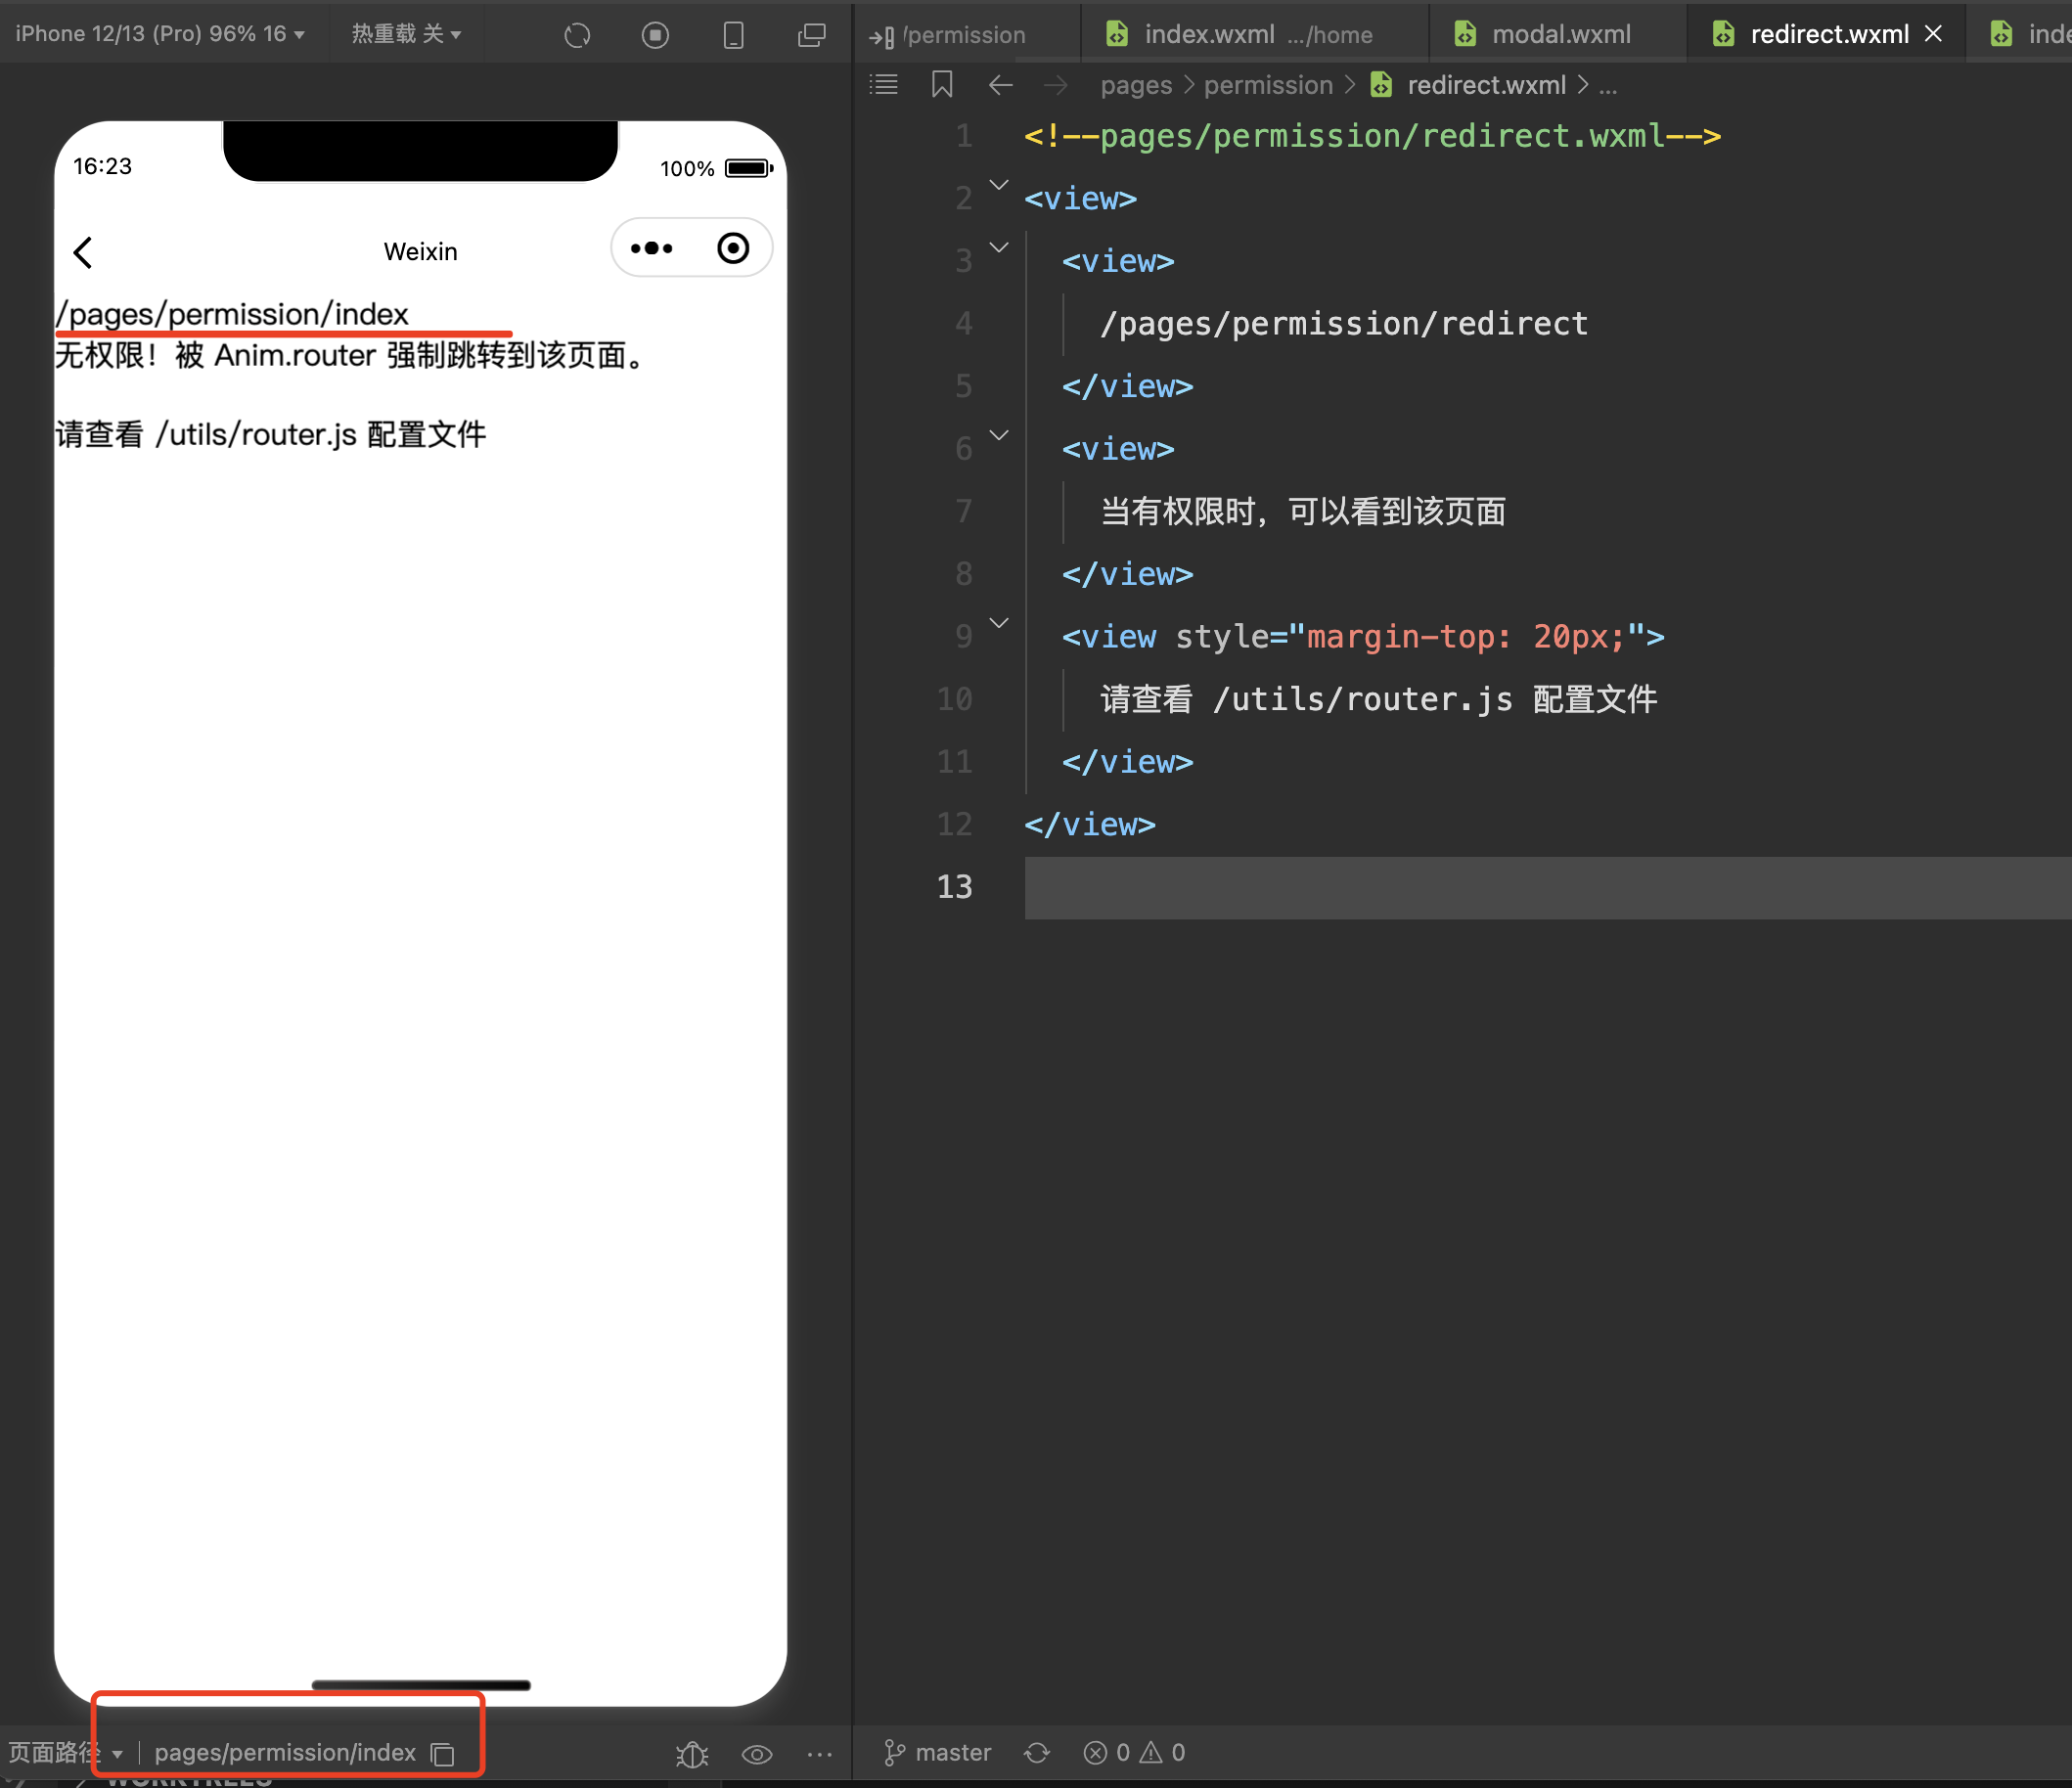
Task: Collapse the view block on line 9
Action: (x=999, y=623)
